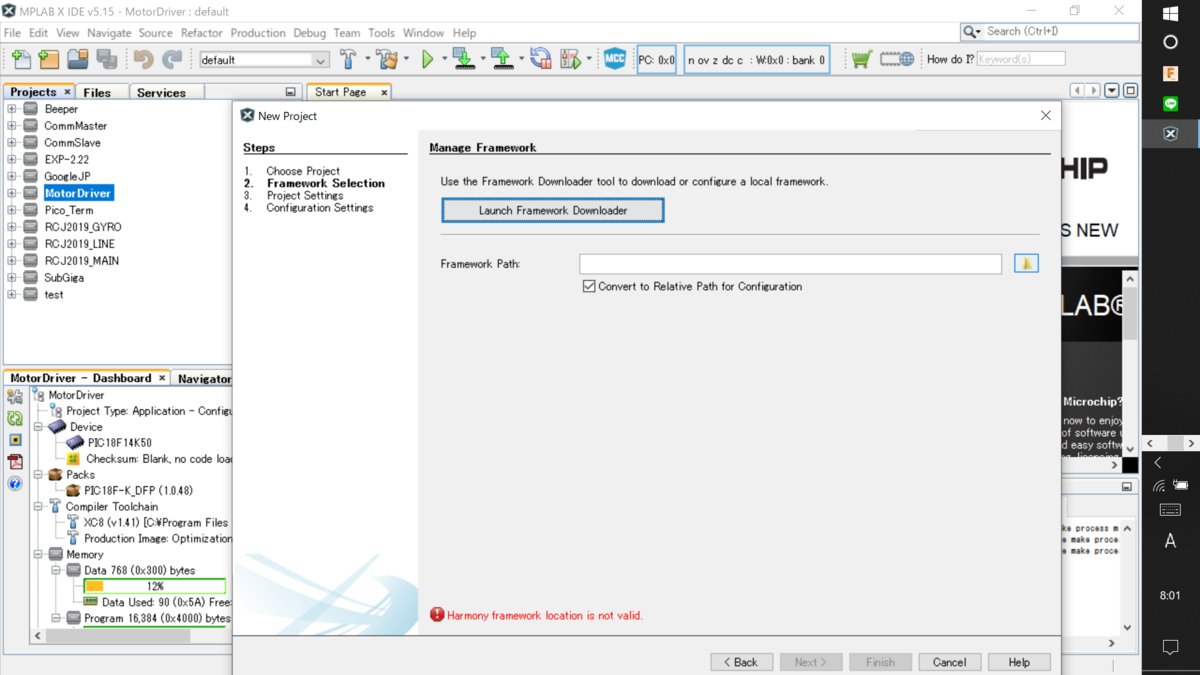Click the chip and globe icon
The width and height of the screenshot is (1200, 675).
coord(897,60)
